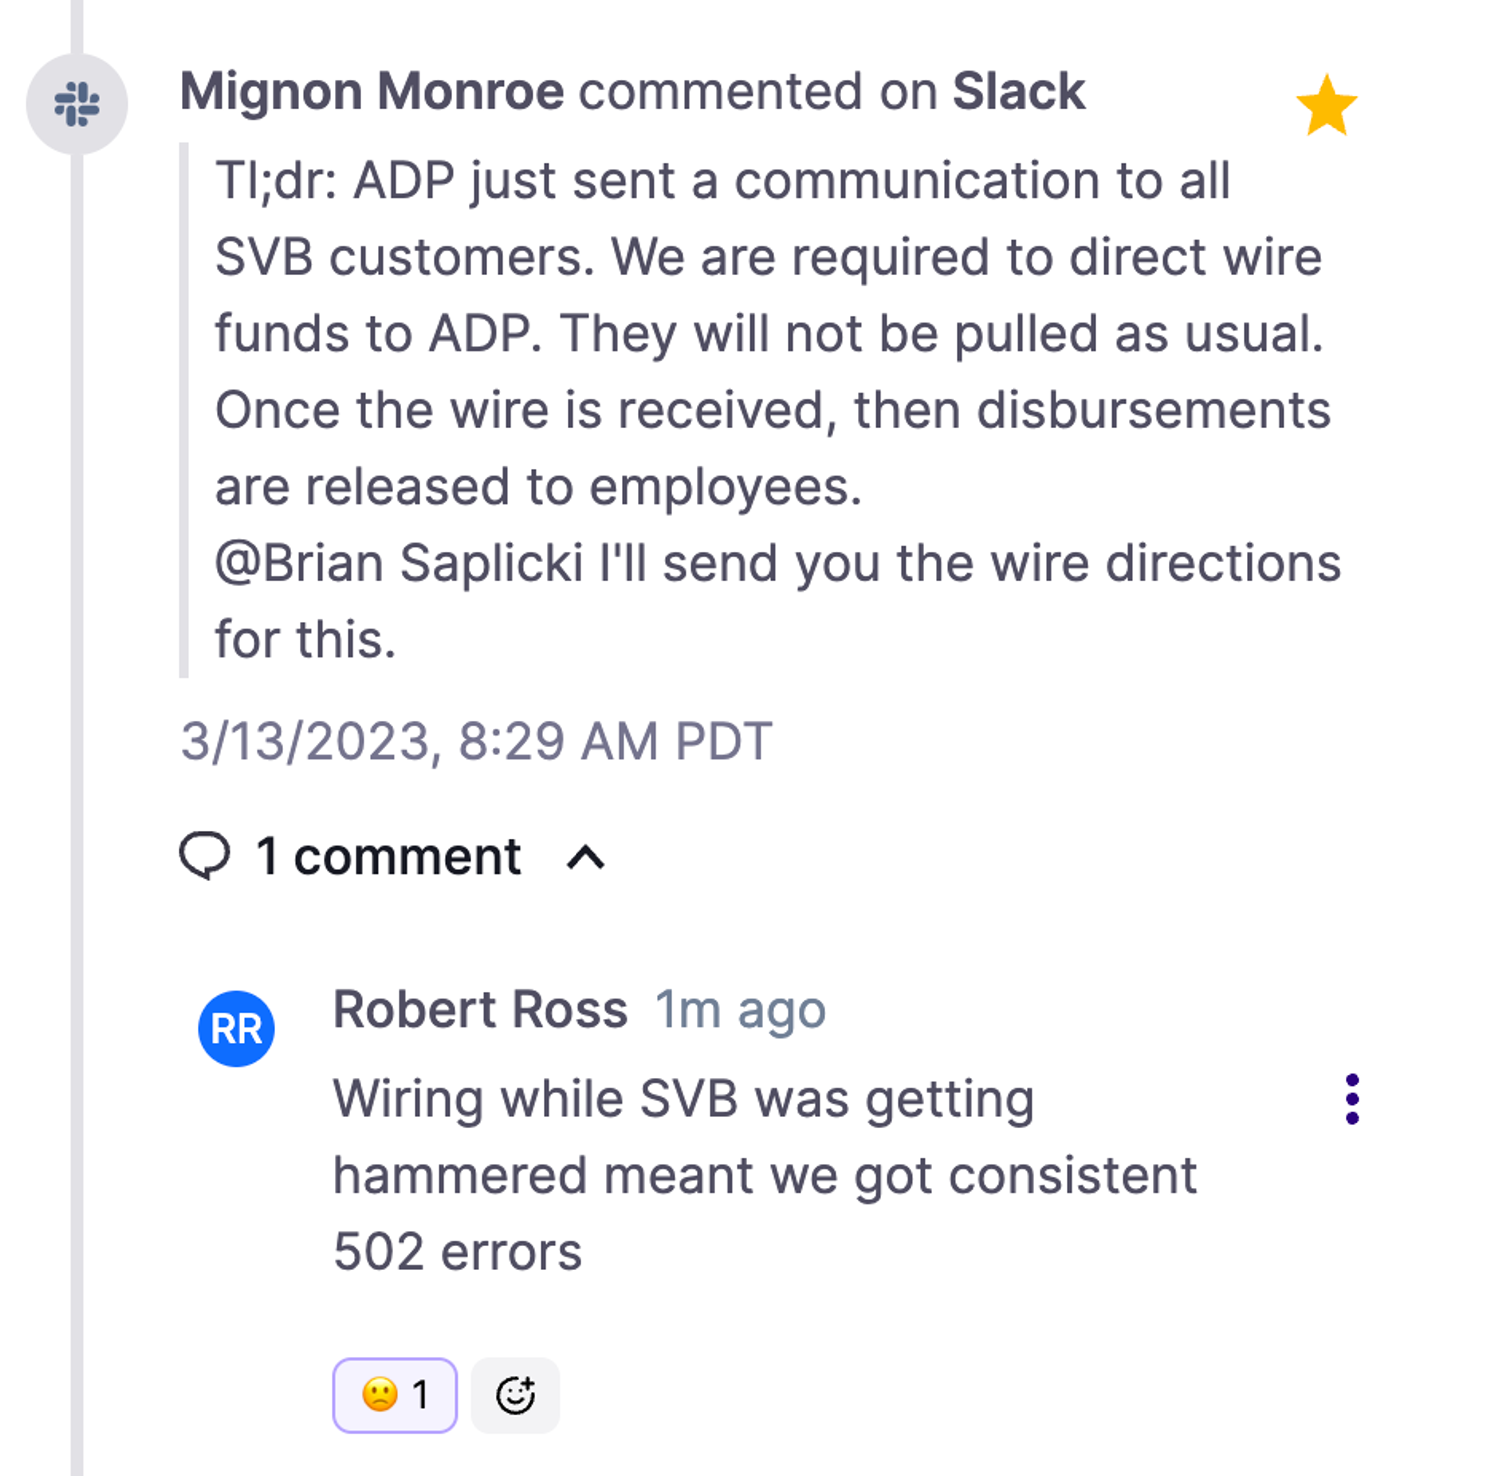The image size is (1486, 1476).
Task: Click the vertical timeline line
Action: point(77,800)
